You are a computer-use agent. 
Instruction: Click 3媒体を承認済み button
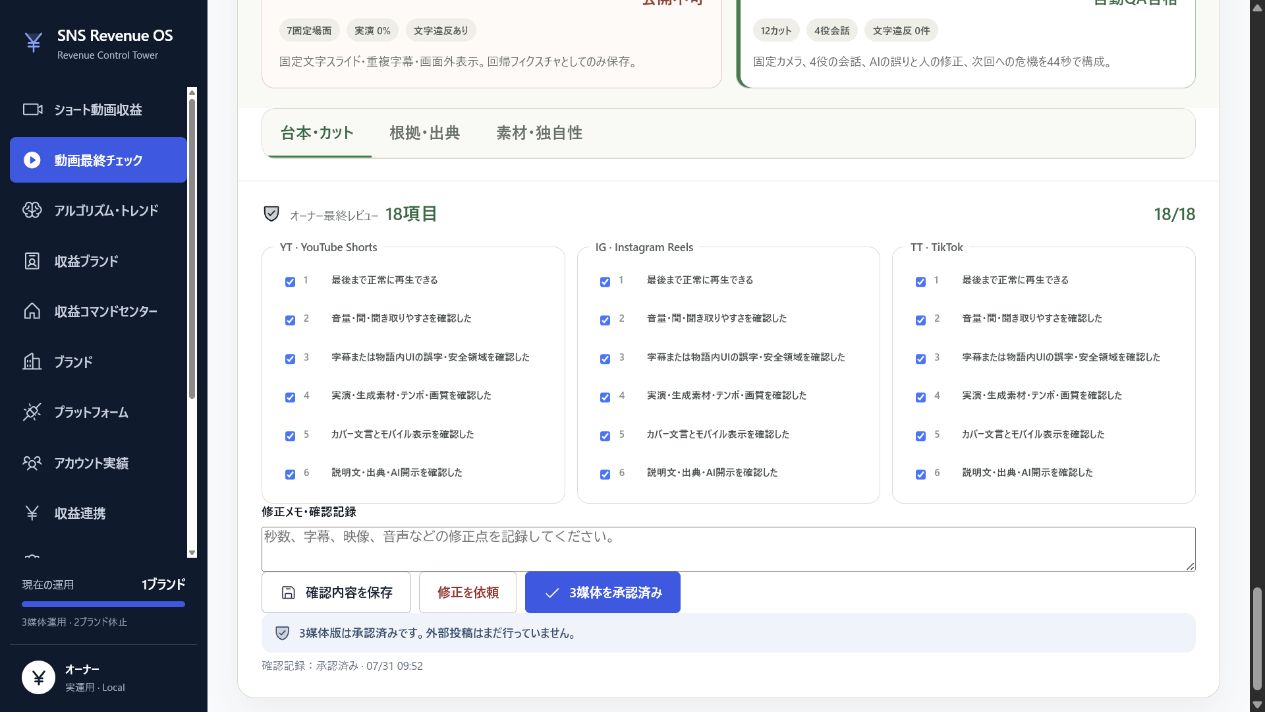click(602, 592)
